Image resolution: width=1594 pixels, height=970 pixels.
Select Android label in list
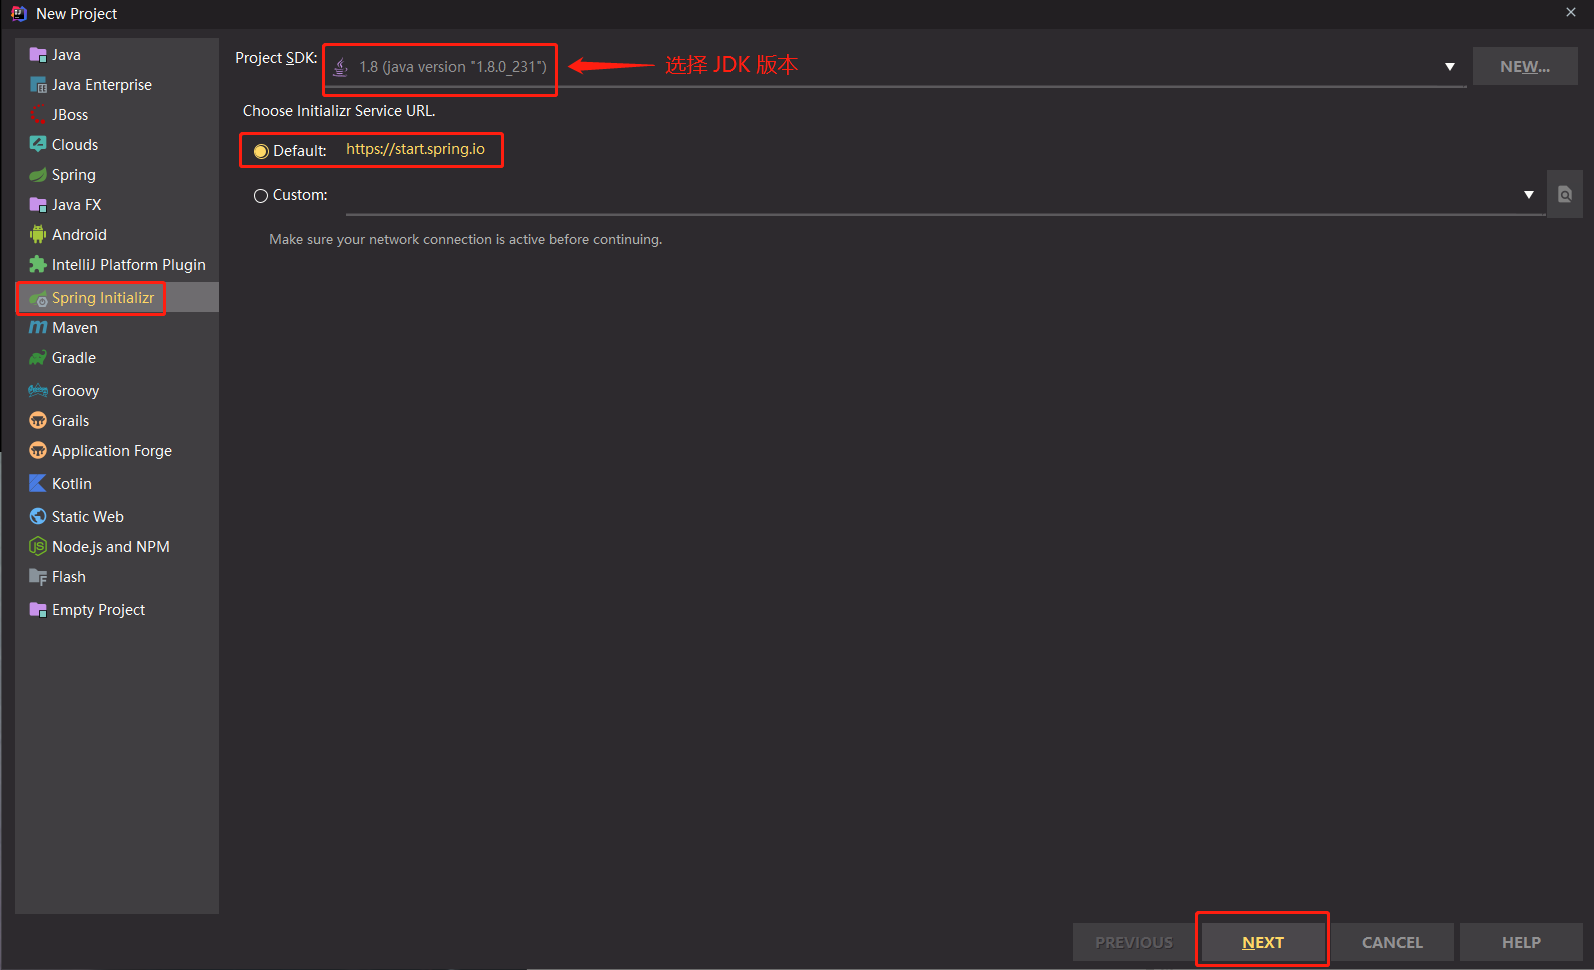pos(79,235)
